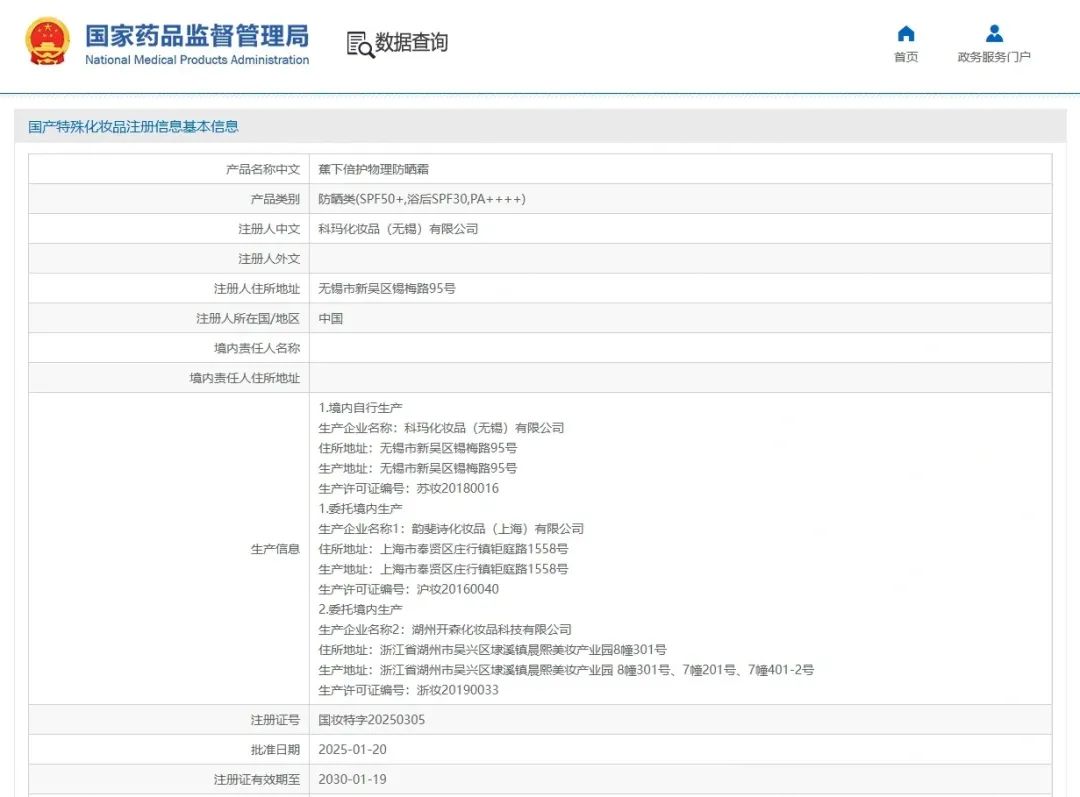
Task: Click the license number 苏妆20180016
Action: tap(457, 488)
